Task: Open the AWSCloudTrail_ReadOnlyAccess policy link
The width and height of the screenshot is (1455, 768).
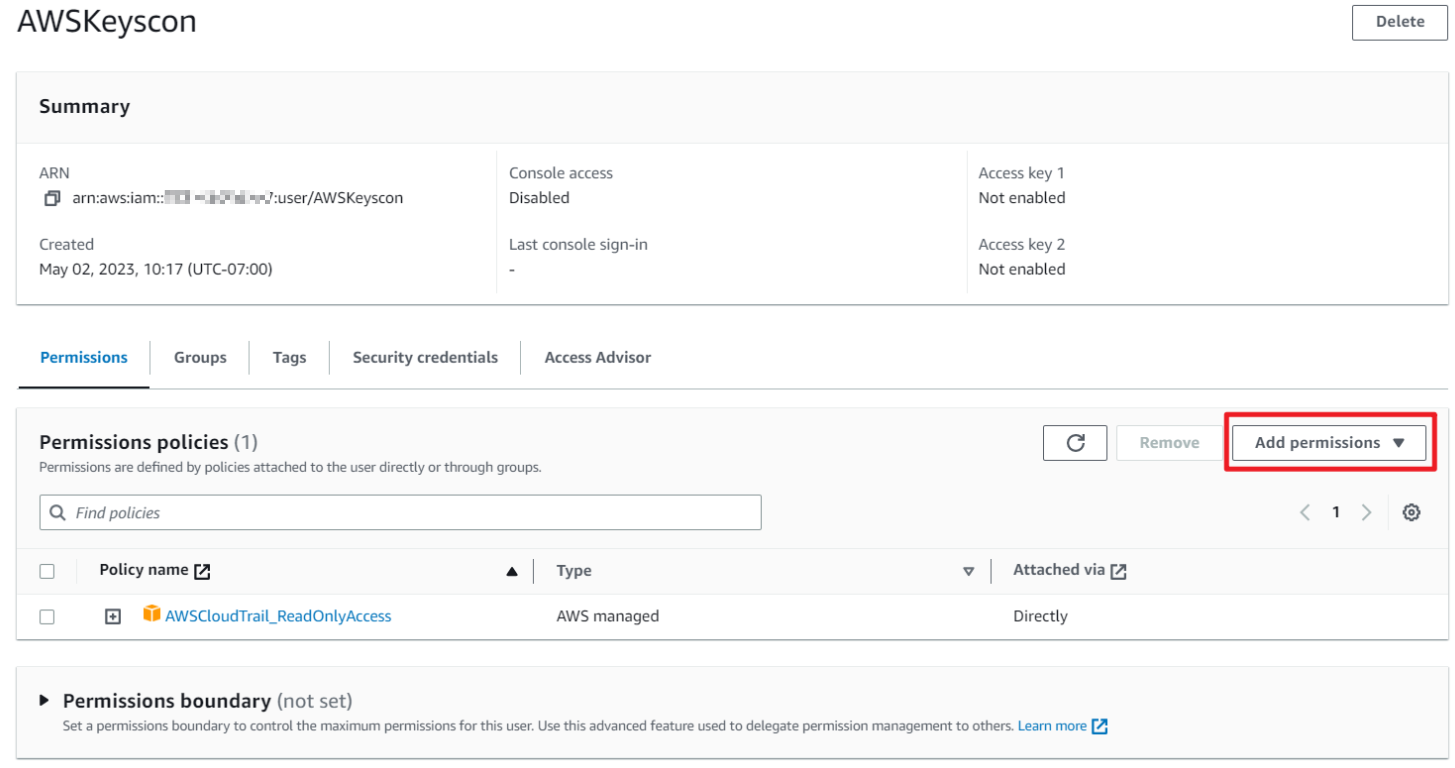Action: 278,617
